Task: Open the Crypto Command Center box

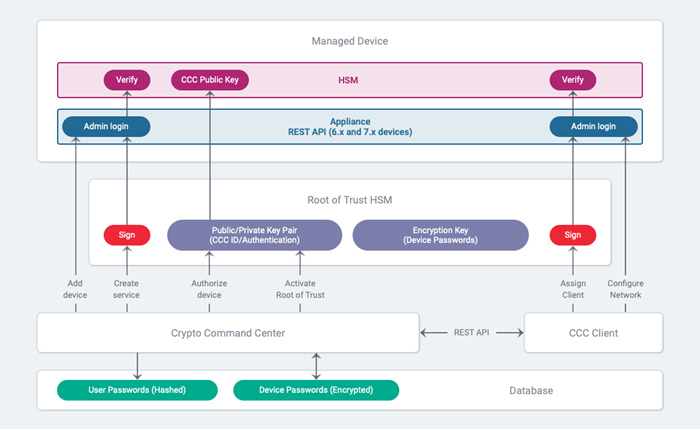Action: (228, 333)
